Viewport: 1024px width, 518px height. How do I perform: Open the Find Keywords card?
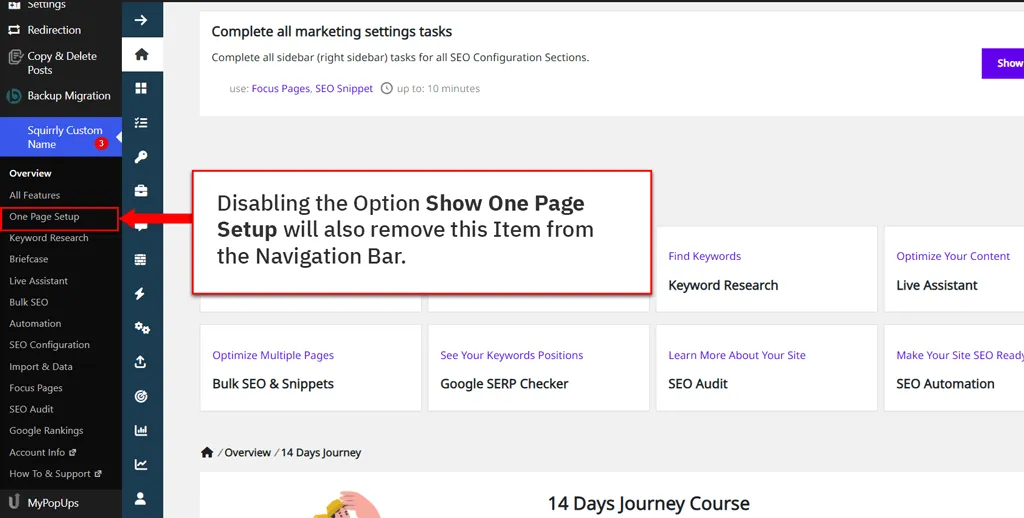(x=767, y=270)
